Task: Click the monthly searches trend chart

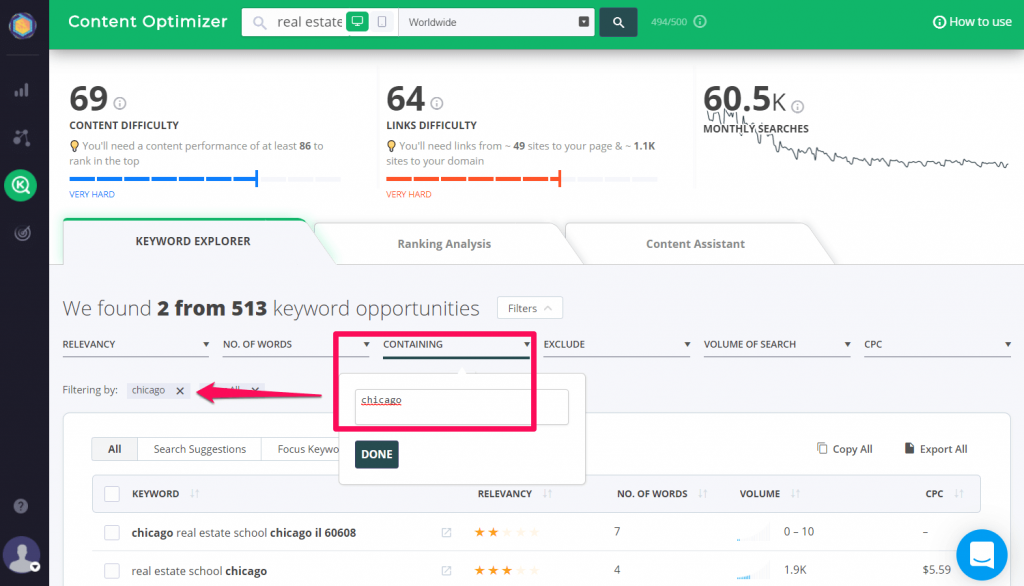Action: (857, 140)
